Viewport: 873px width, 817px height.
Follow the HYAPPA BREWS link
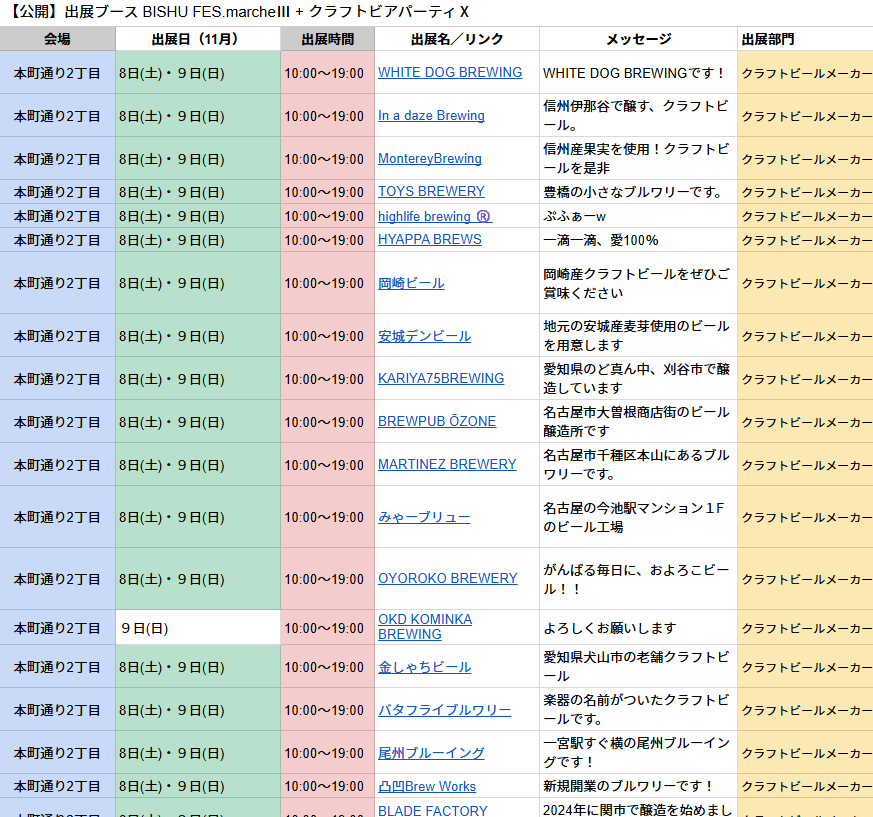pyautogui.click(x=429, y=239)
